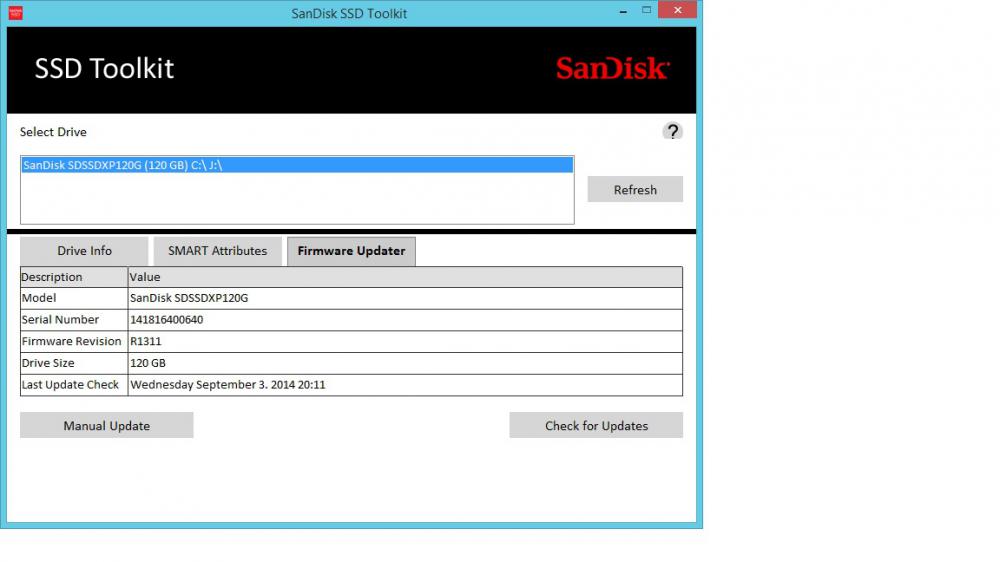Click the red SanDisk logo

(612, 68)
